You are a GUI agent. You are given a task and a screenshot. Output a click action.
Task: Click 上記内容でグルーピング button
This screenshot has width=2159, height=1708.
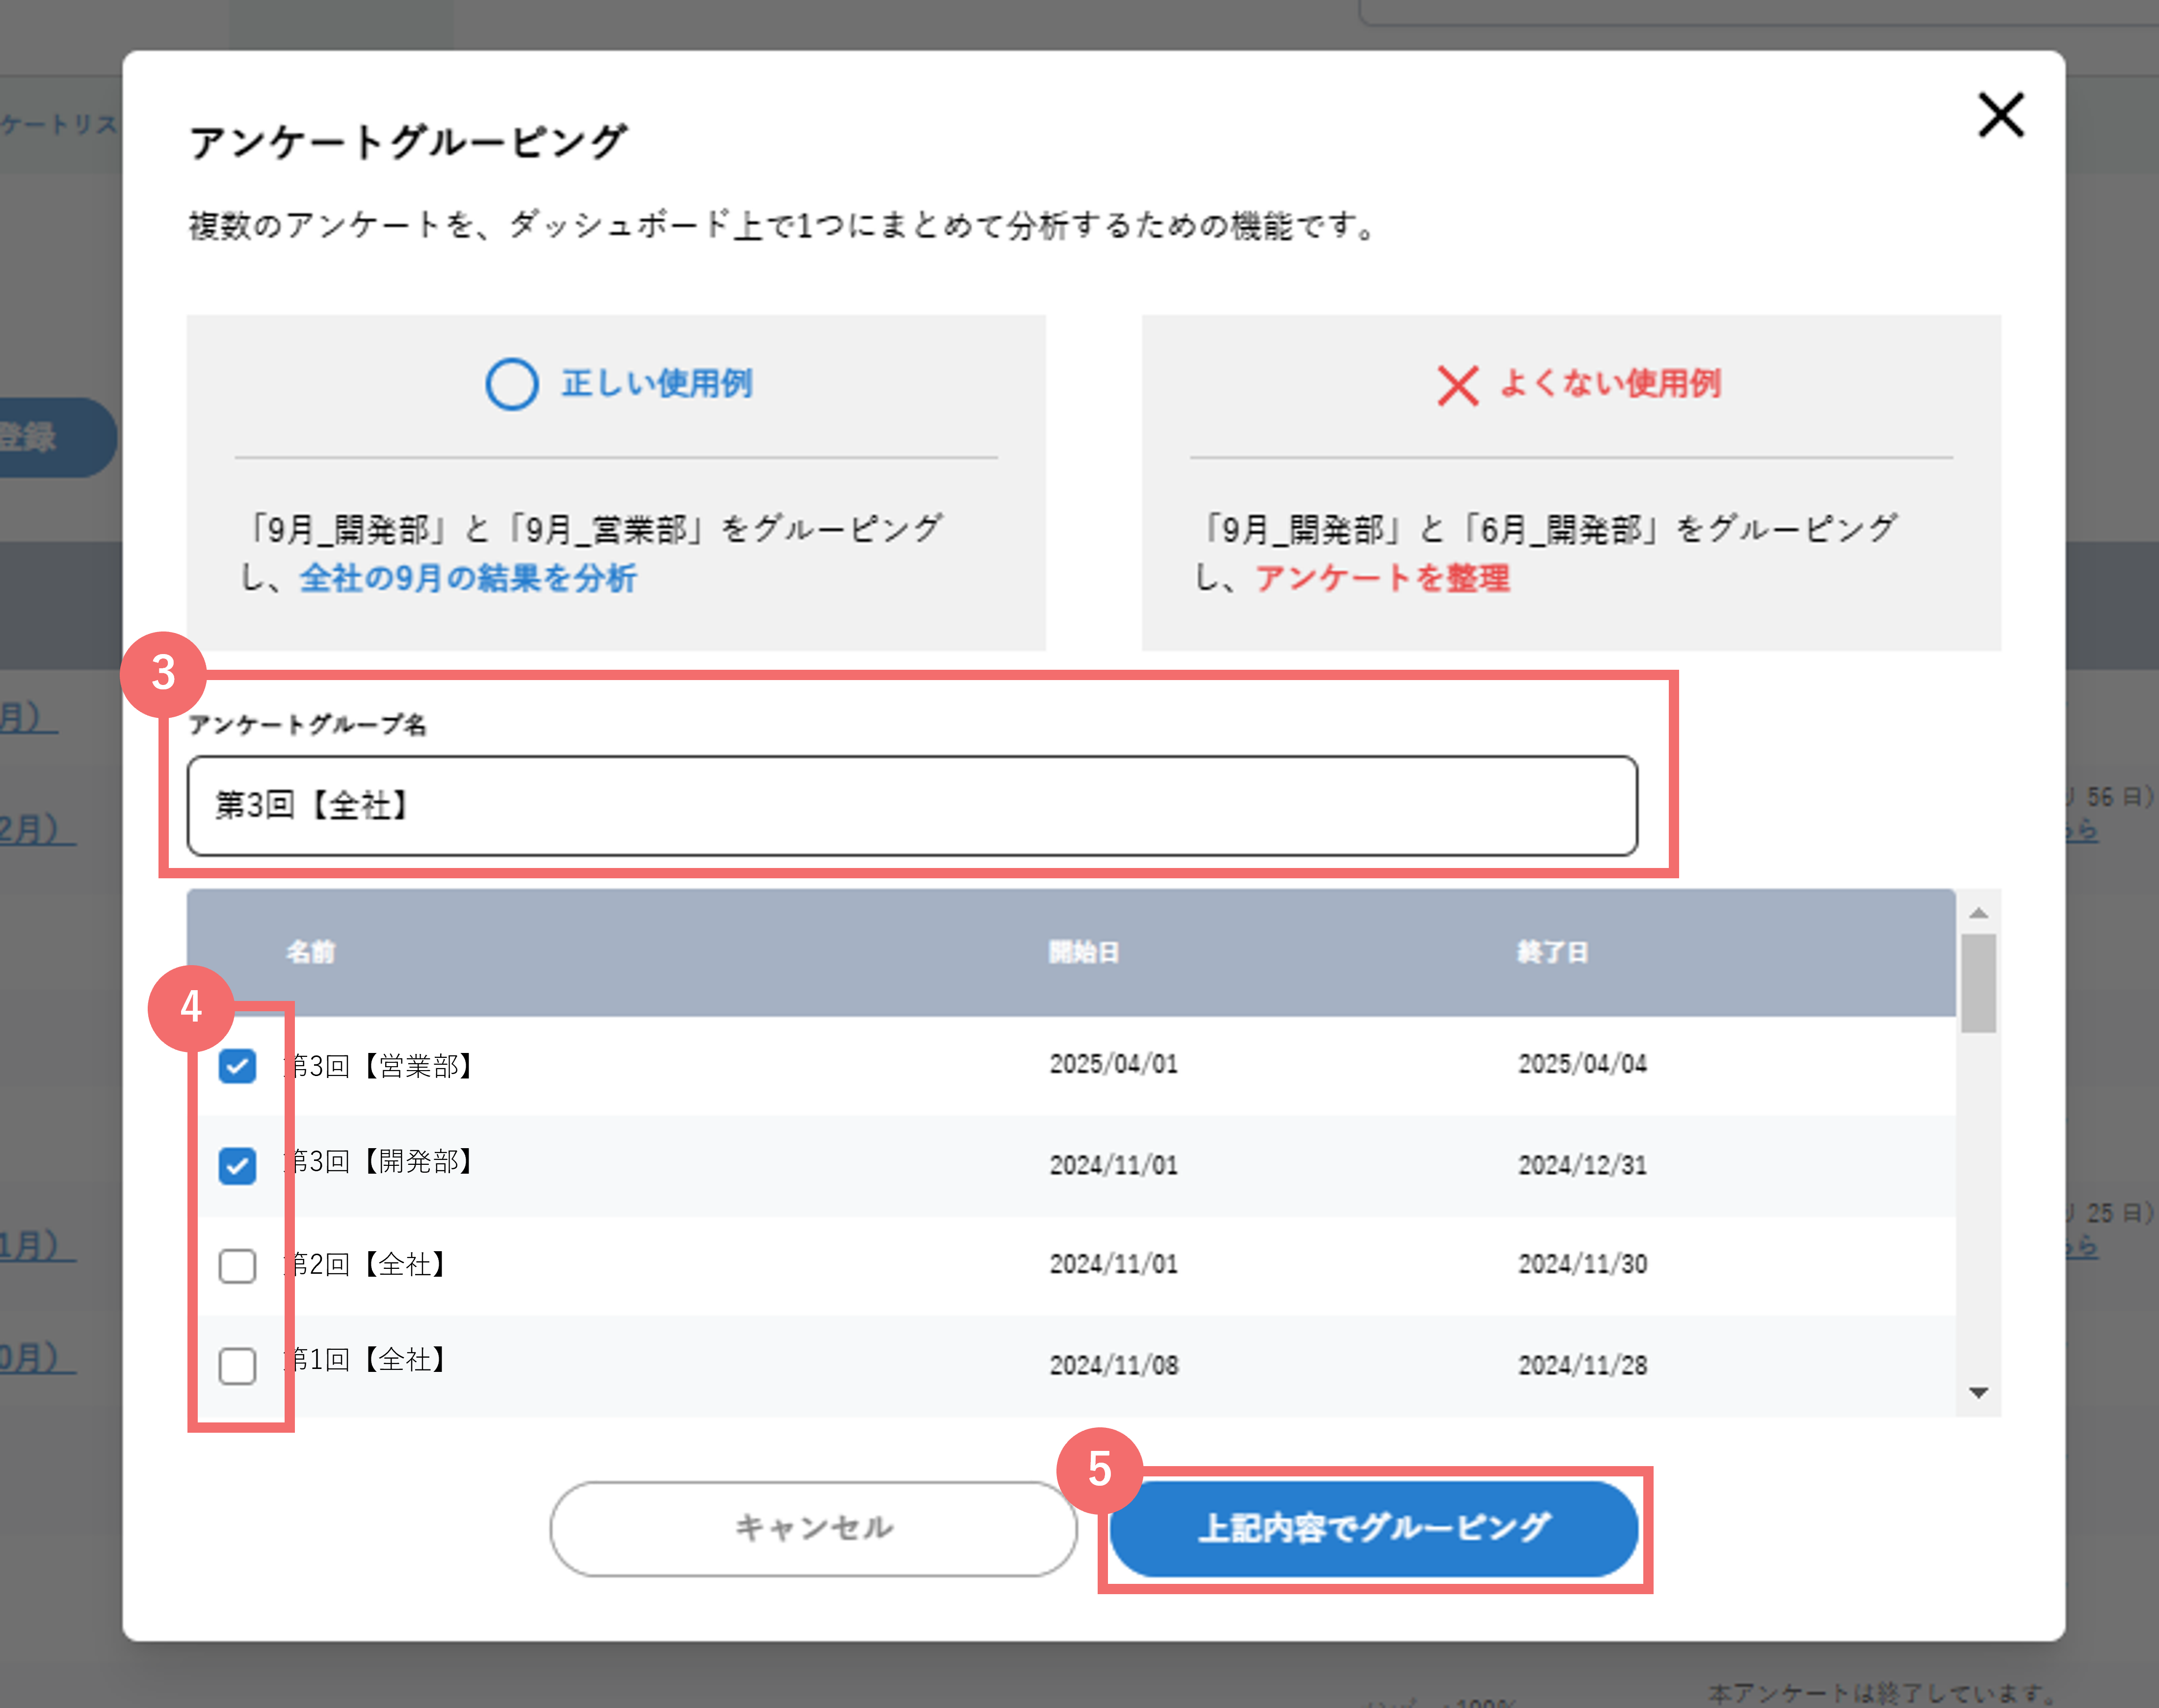1374,1529
